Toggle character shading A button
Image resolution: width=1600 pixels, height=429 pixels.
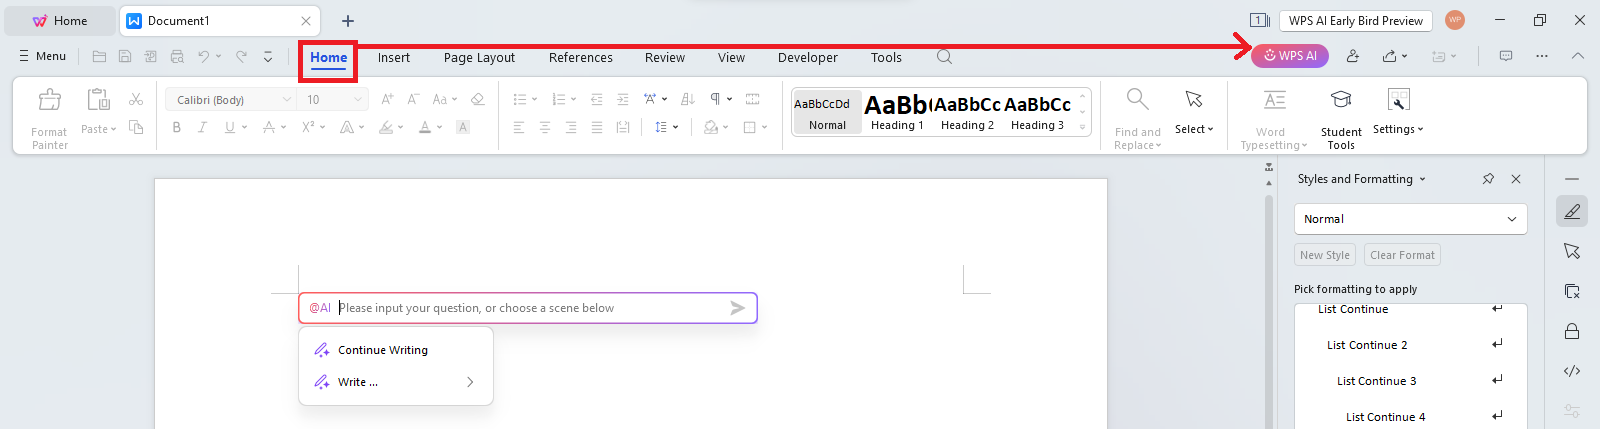(x=463, y=127)
